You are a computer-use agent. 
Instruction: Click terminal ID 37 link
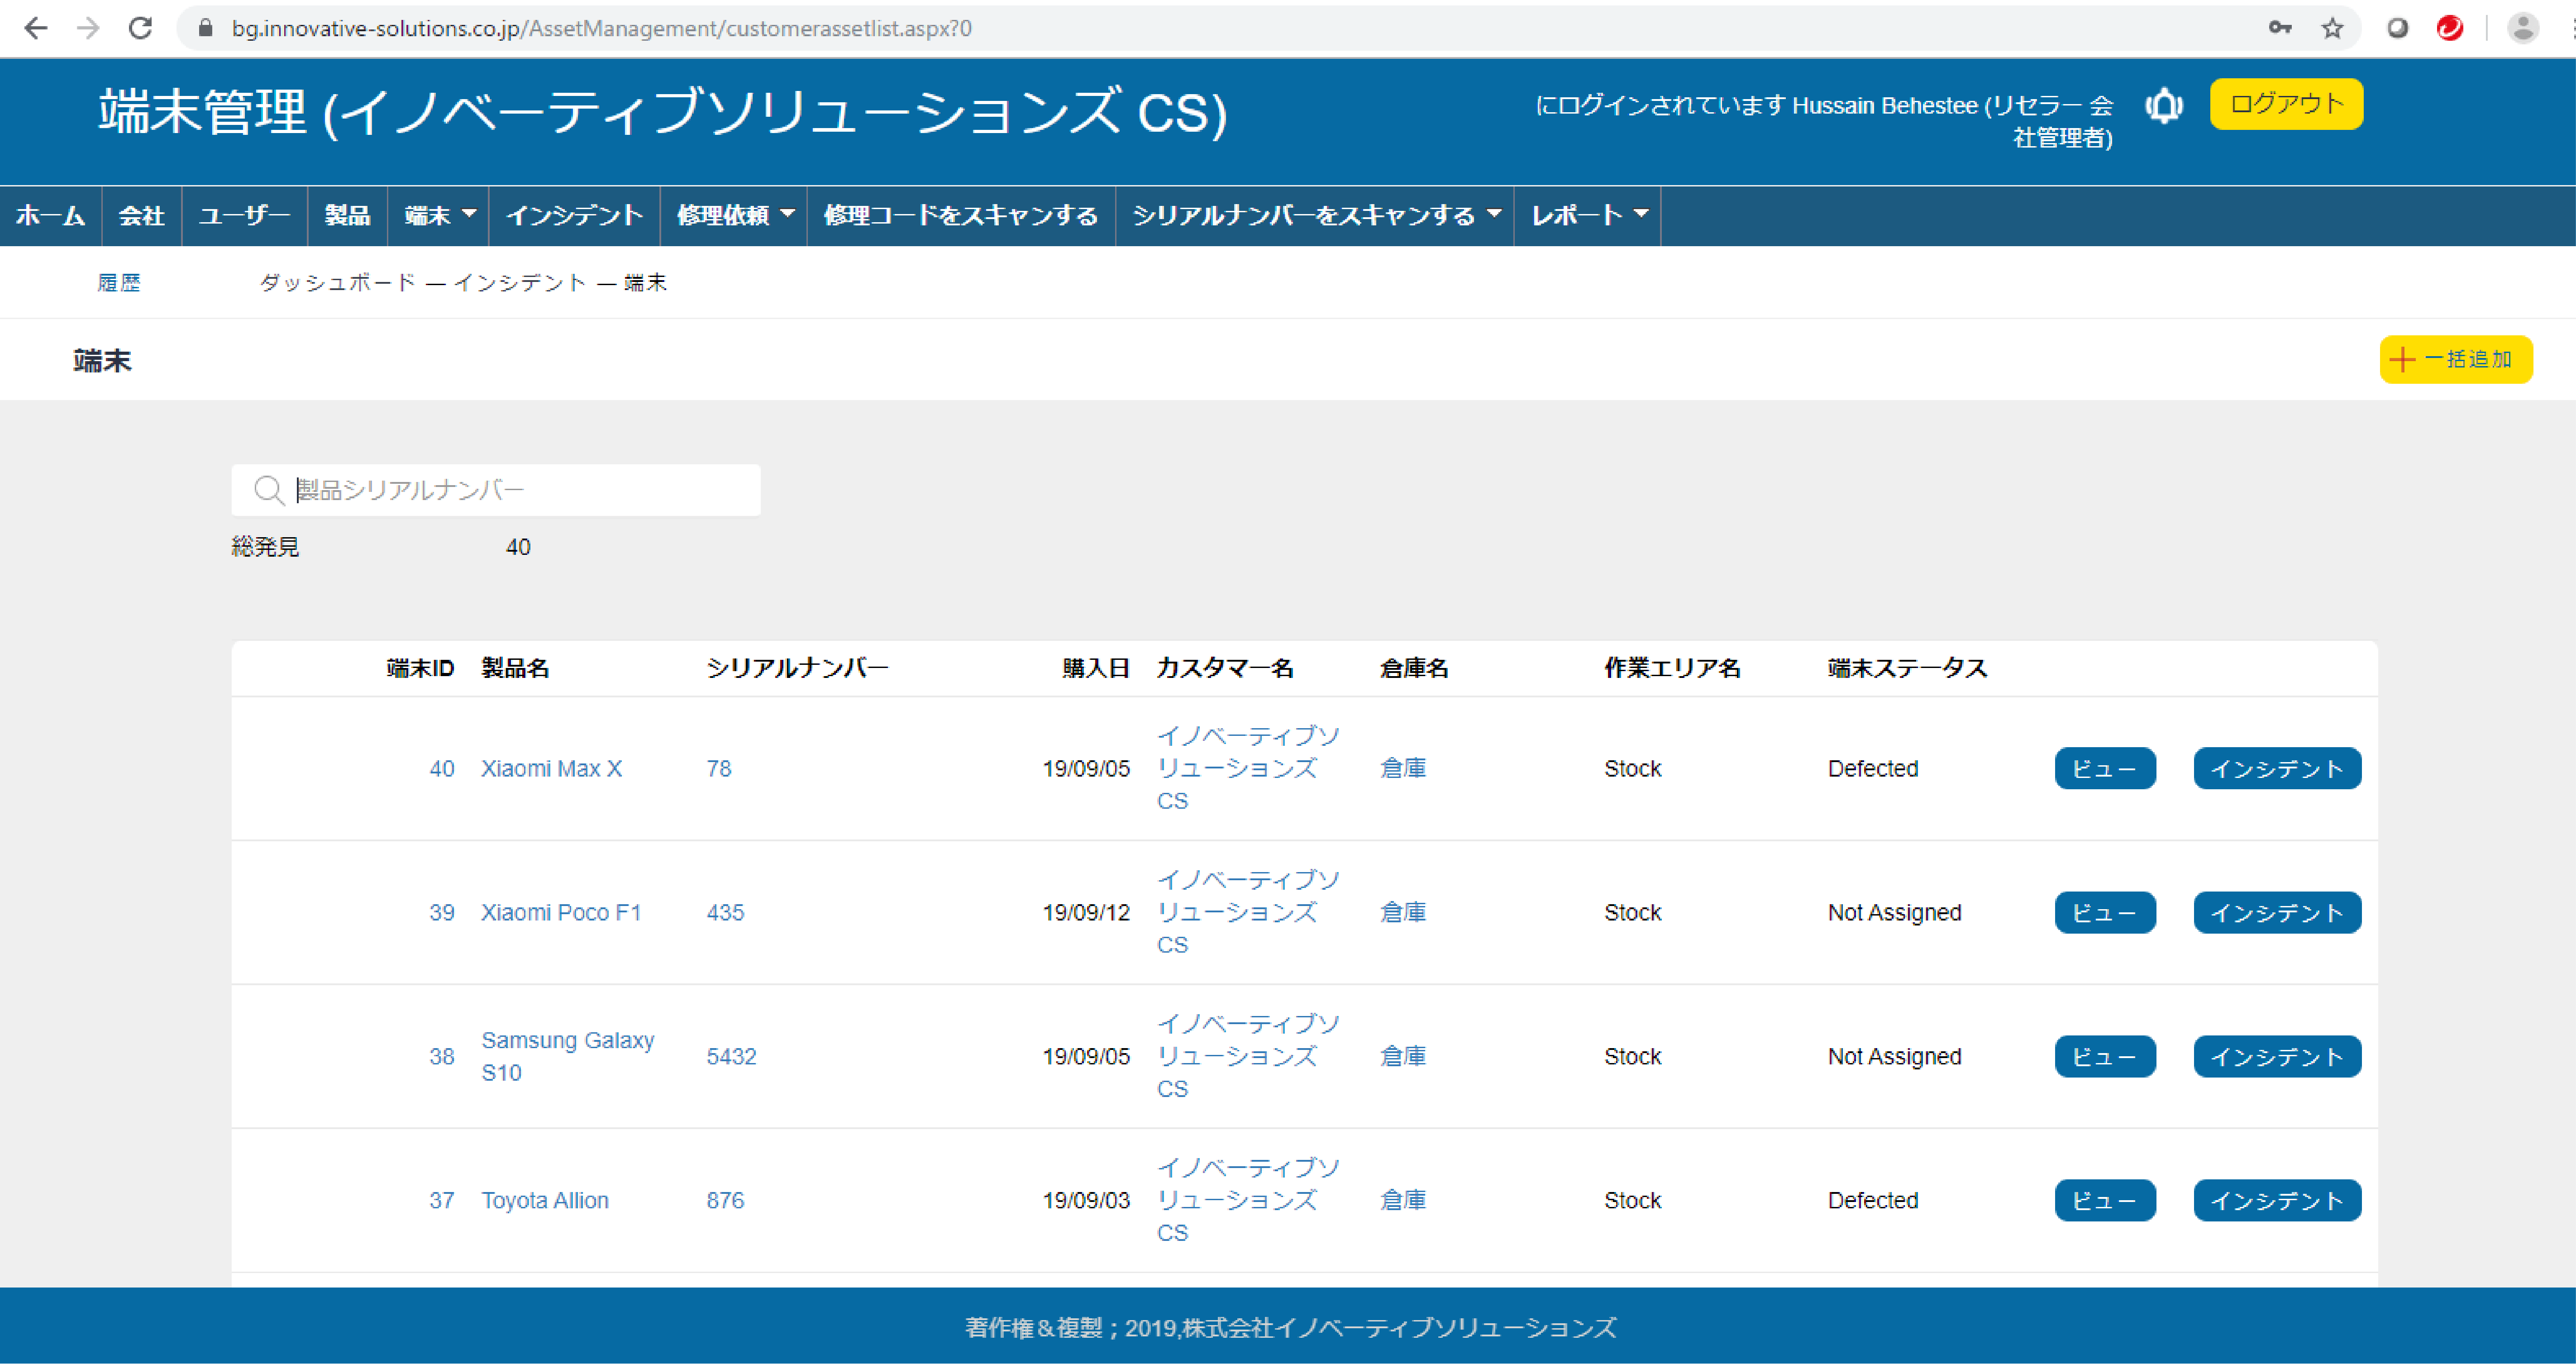(442, 1200)
